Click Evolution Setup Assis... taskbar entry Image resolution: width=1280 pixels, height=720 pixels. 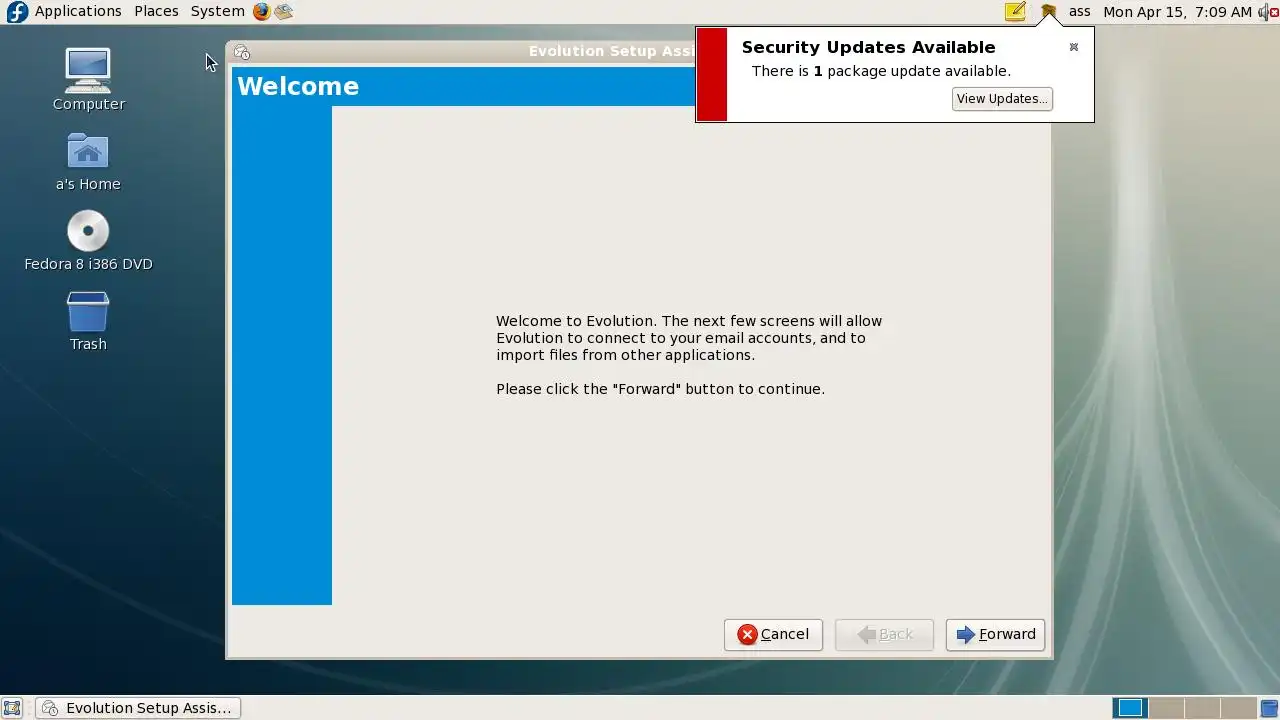click(x=138, y=708)
